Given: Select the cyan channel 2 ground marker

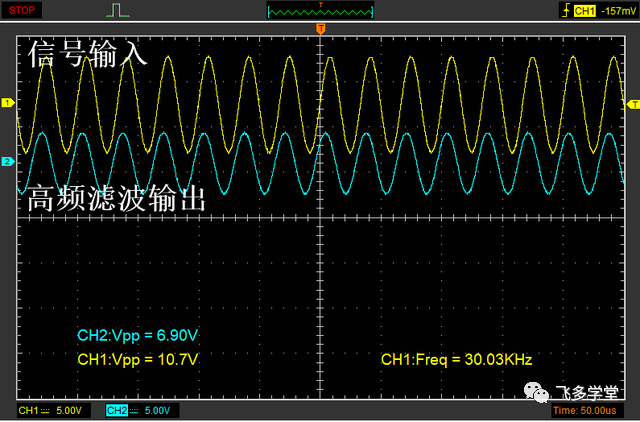Looking at the screenshot, I should click(8, 162).
